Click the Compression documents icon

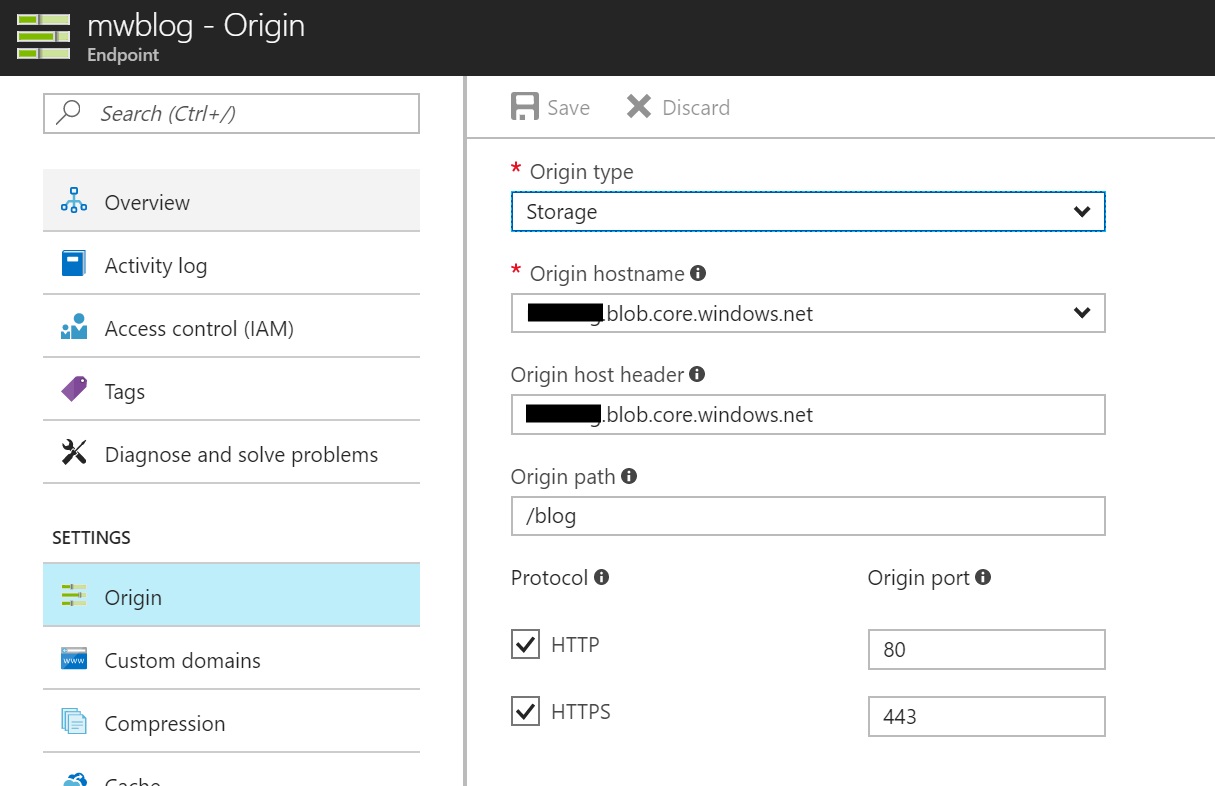[x=74, y=722]
